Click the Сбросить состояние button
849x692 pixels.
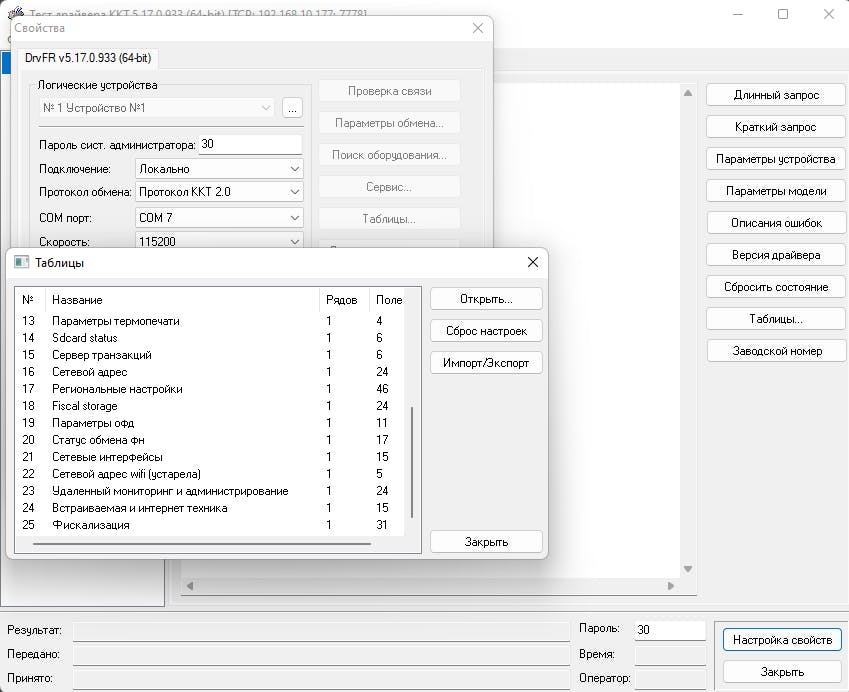776,286
